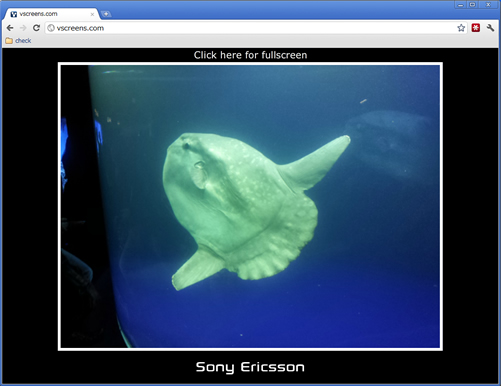This screenshot has height=386, width=501.
Task: Focus the address bar showing vscreens.com
Action: coord(250,28)
